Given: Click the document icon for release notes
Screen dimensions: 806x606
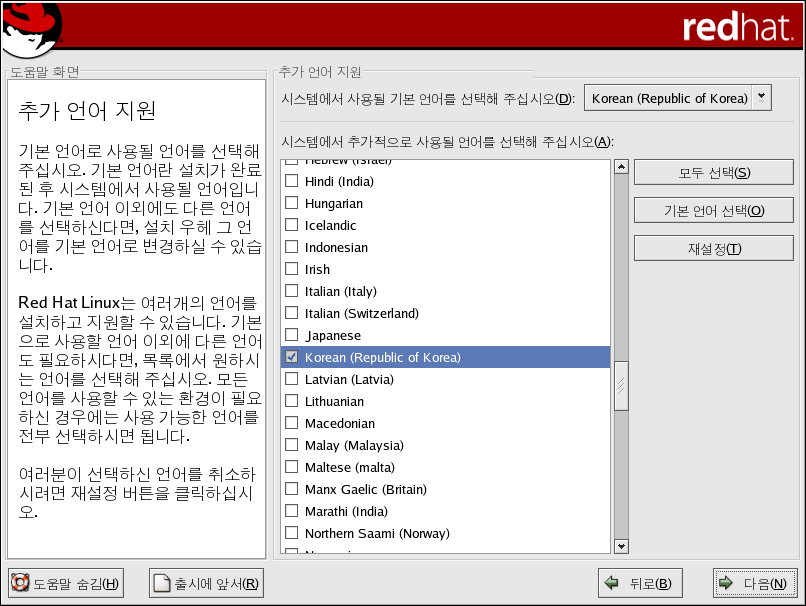Looking at the screenshot, I should [x=163, y=584].
